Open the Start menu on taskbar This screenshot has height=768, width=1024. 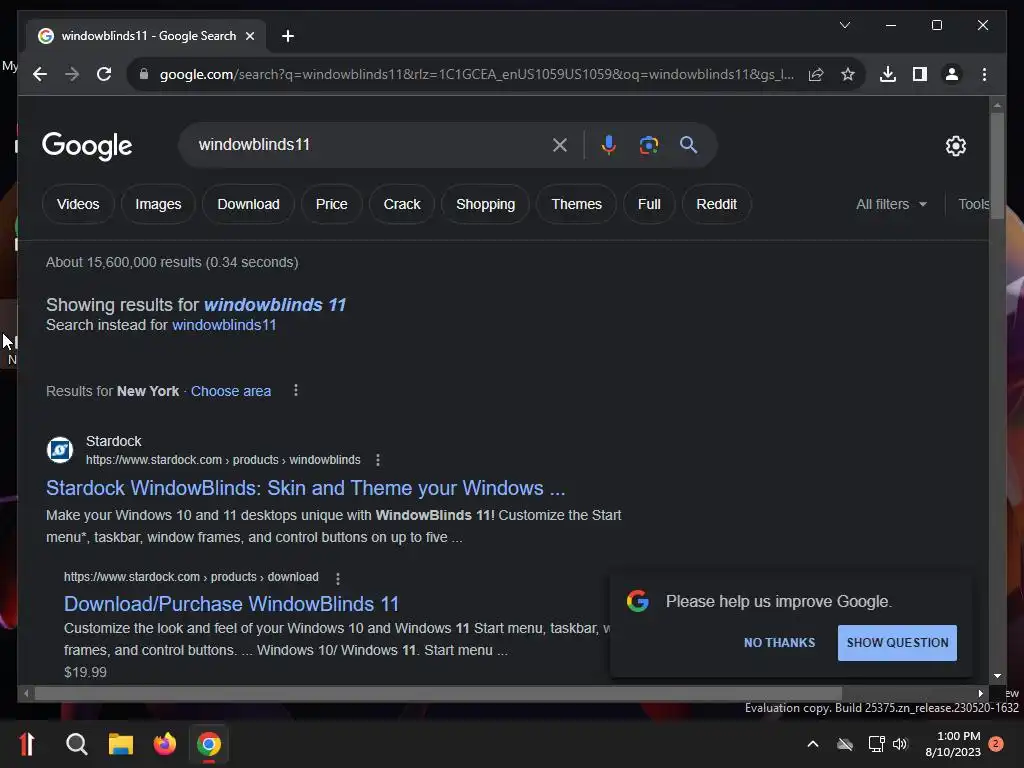pyautogui.click(x=27, y=744)
